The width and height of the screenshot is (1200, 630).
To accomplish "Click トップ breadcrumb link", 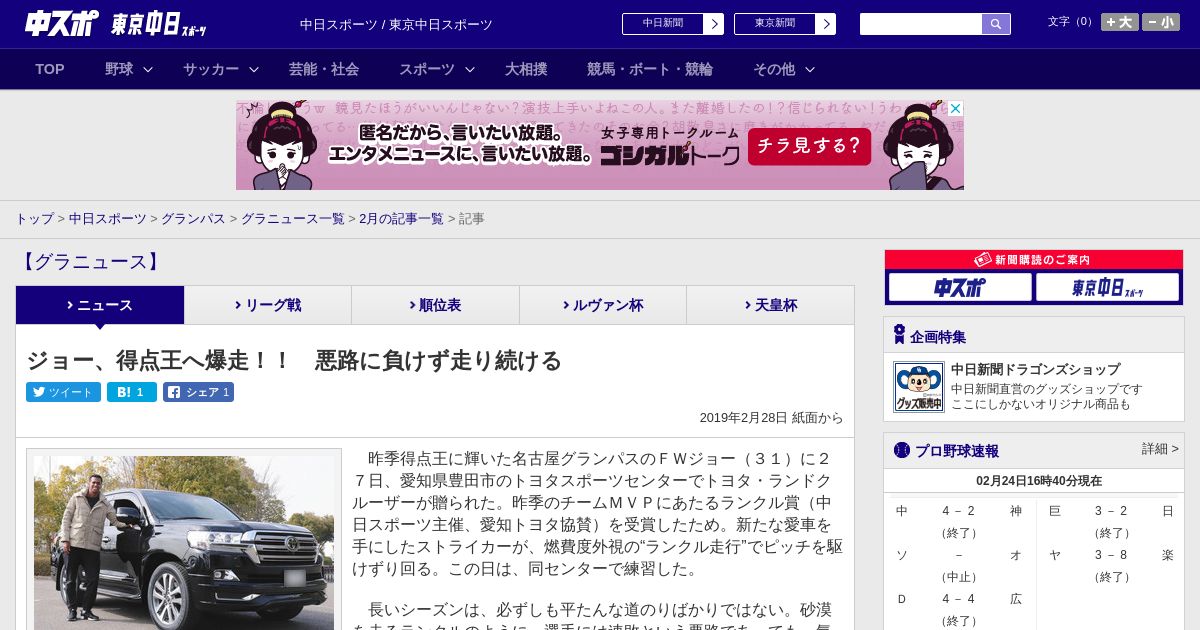I will [34, 218].
